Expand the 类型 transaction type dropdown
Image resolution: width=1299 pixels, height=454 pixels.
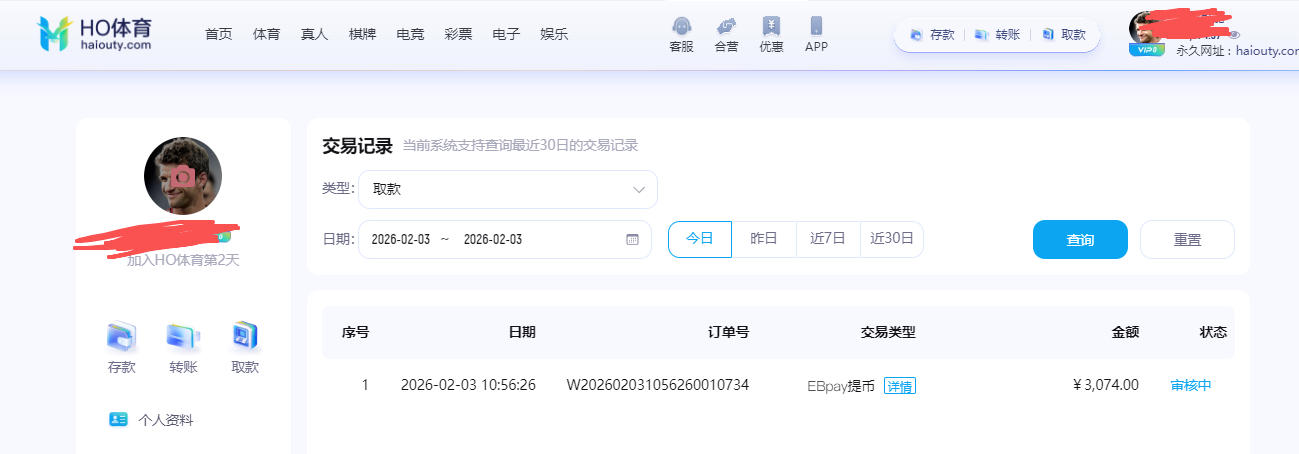(x=507, y=189)
